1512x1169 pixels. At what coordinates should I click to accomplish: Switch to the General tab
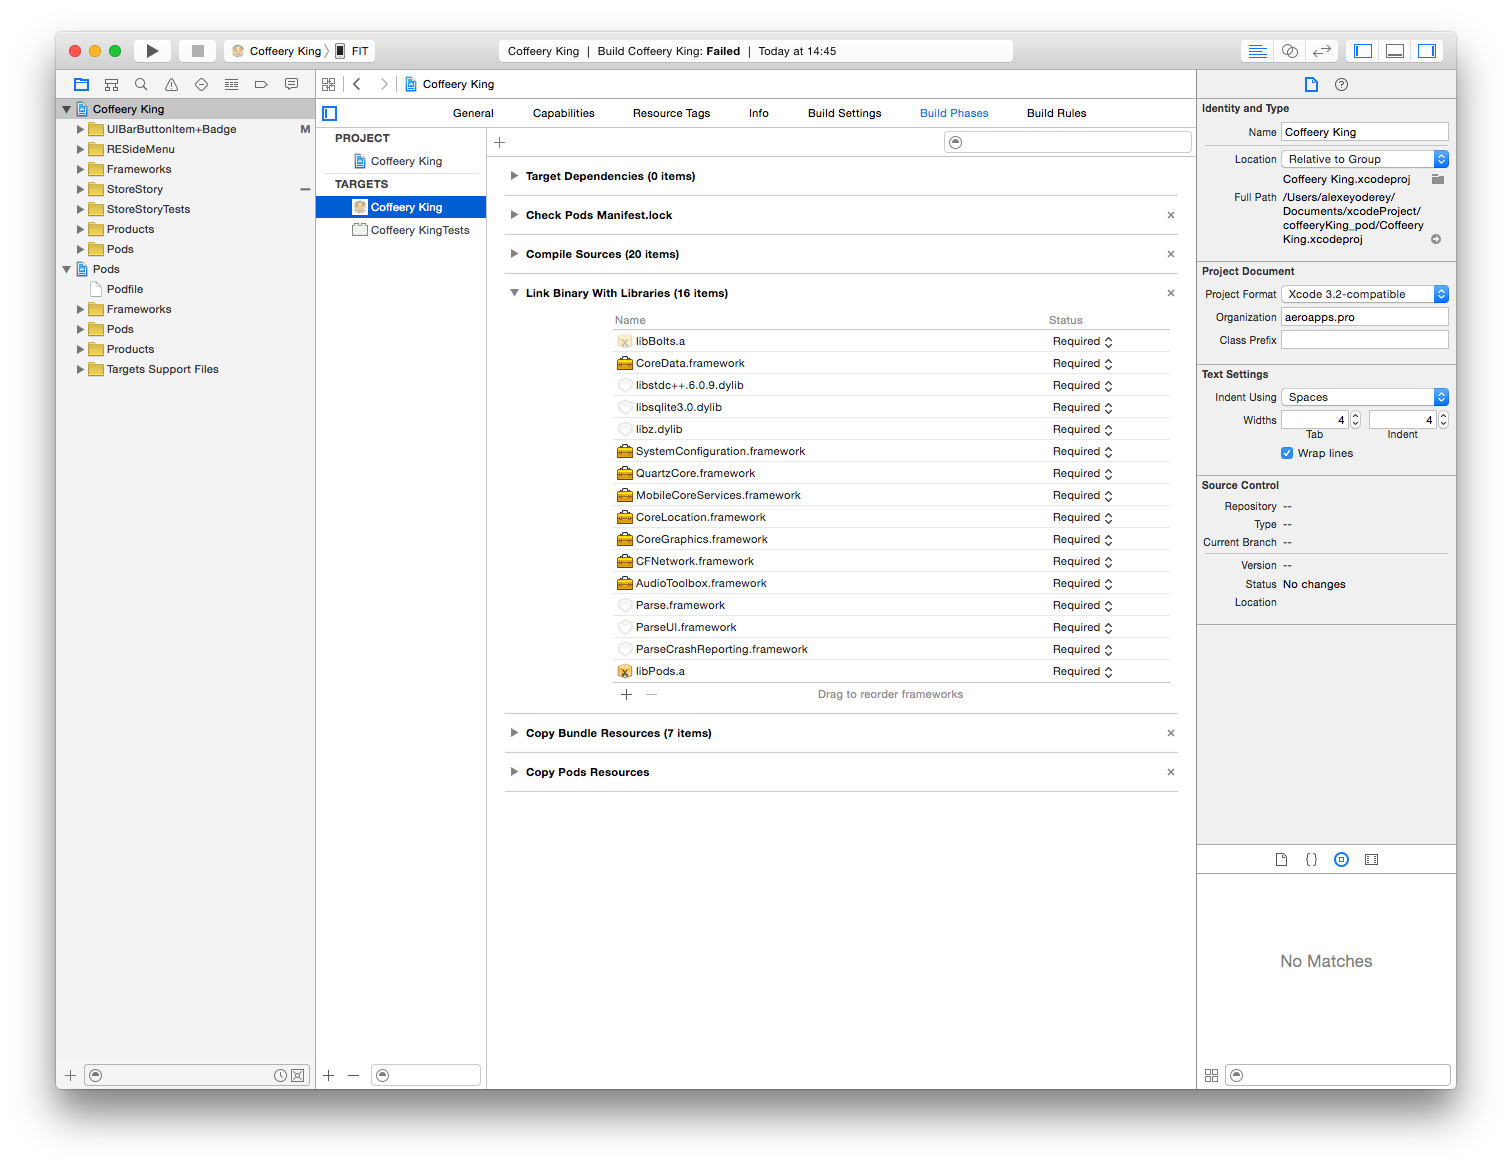473,114
